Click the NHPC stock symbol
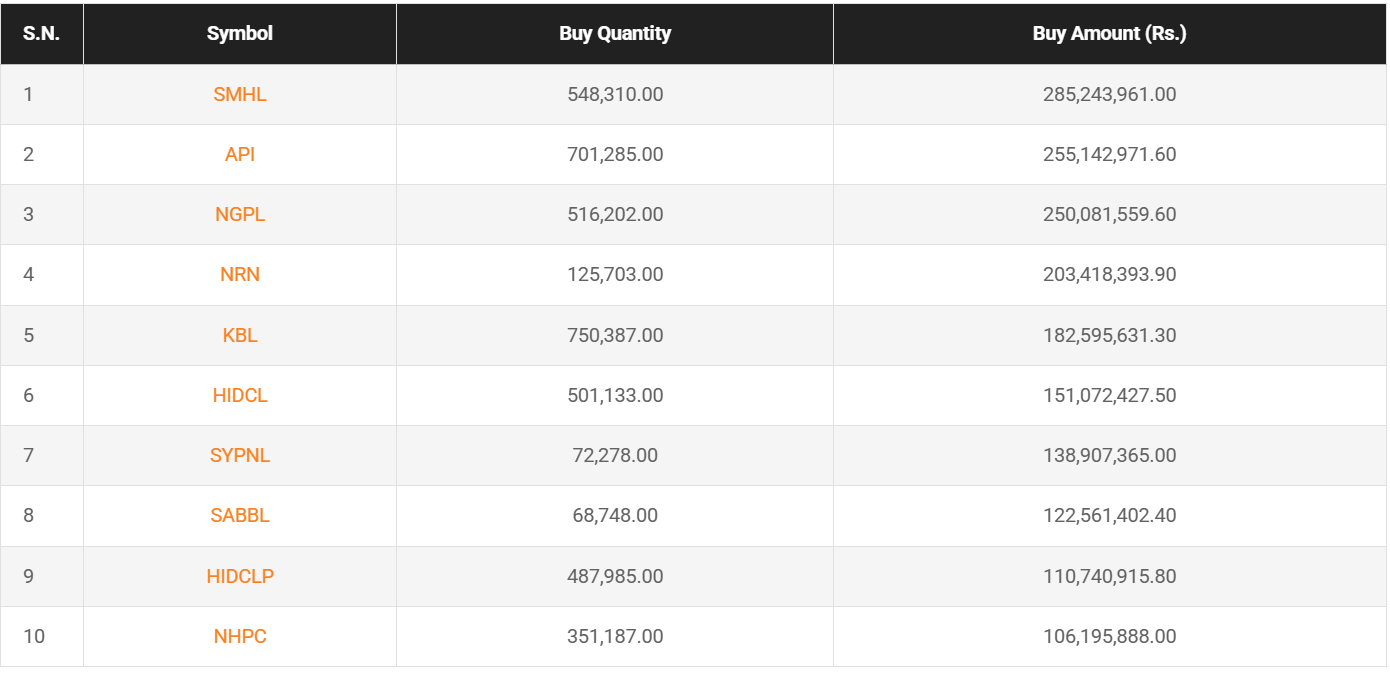Image resolution: width=1390 pixels, height=675 pixels. [x=240, y=637]
